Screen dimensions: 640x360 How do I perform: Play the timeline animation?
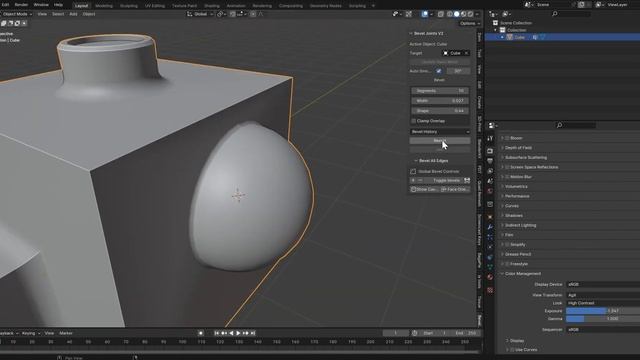click(x=238, y=333)
